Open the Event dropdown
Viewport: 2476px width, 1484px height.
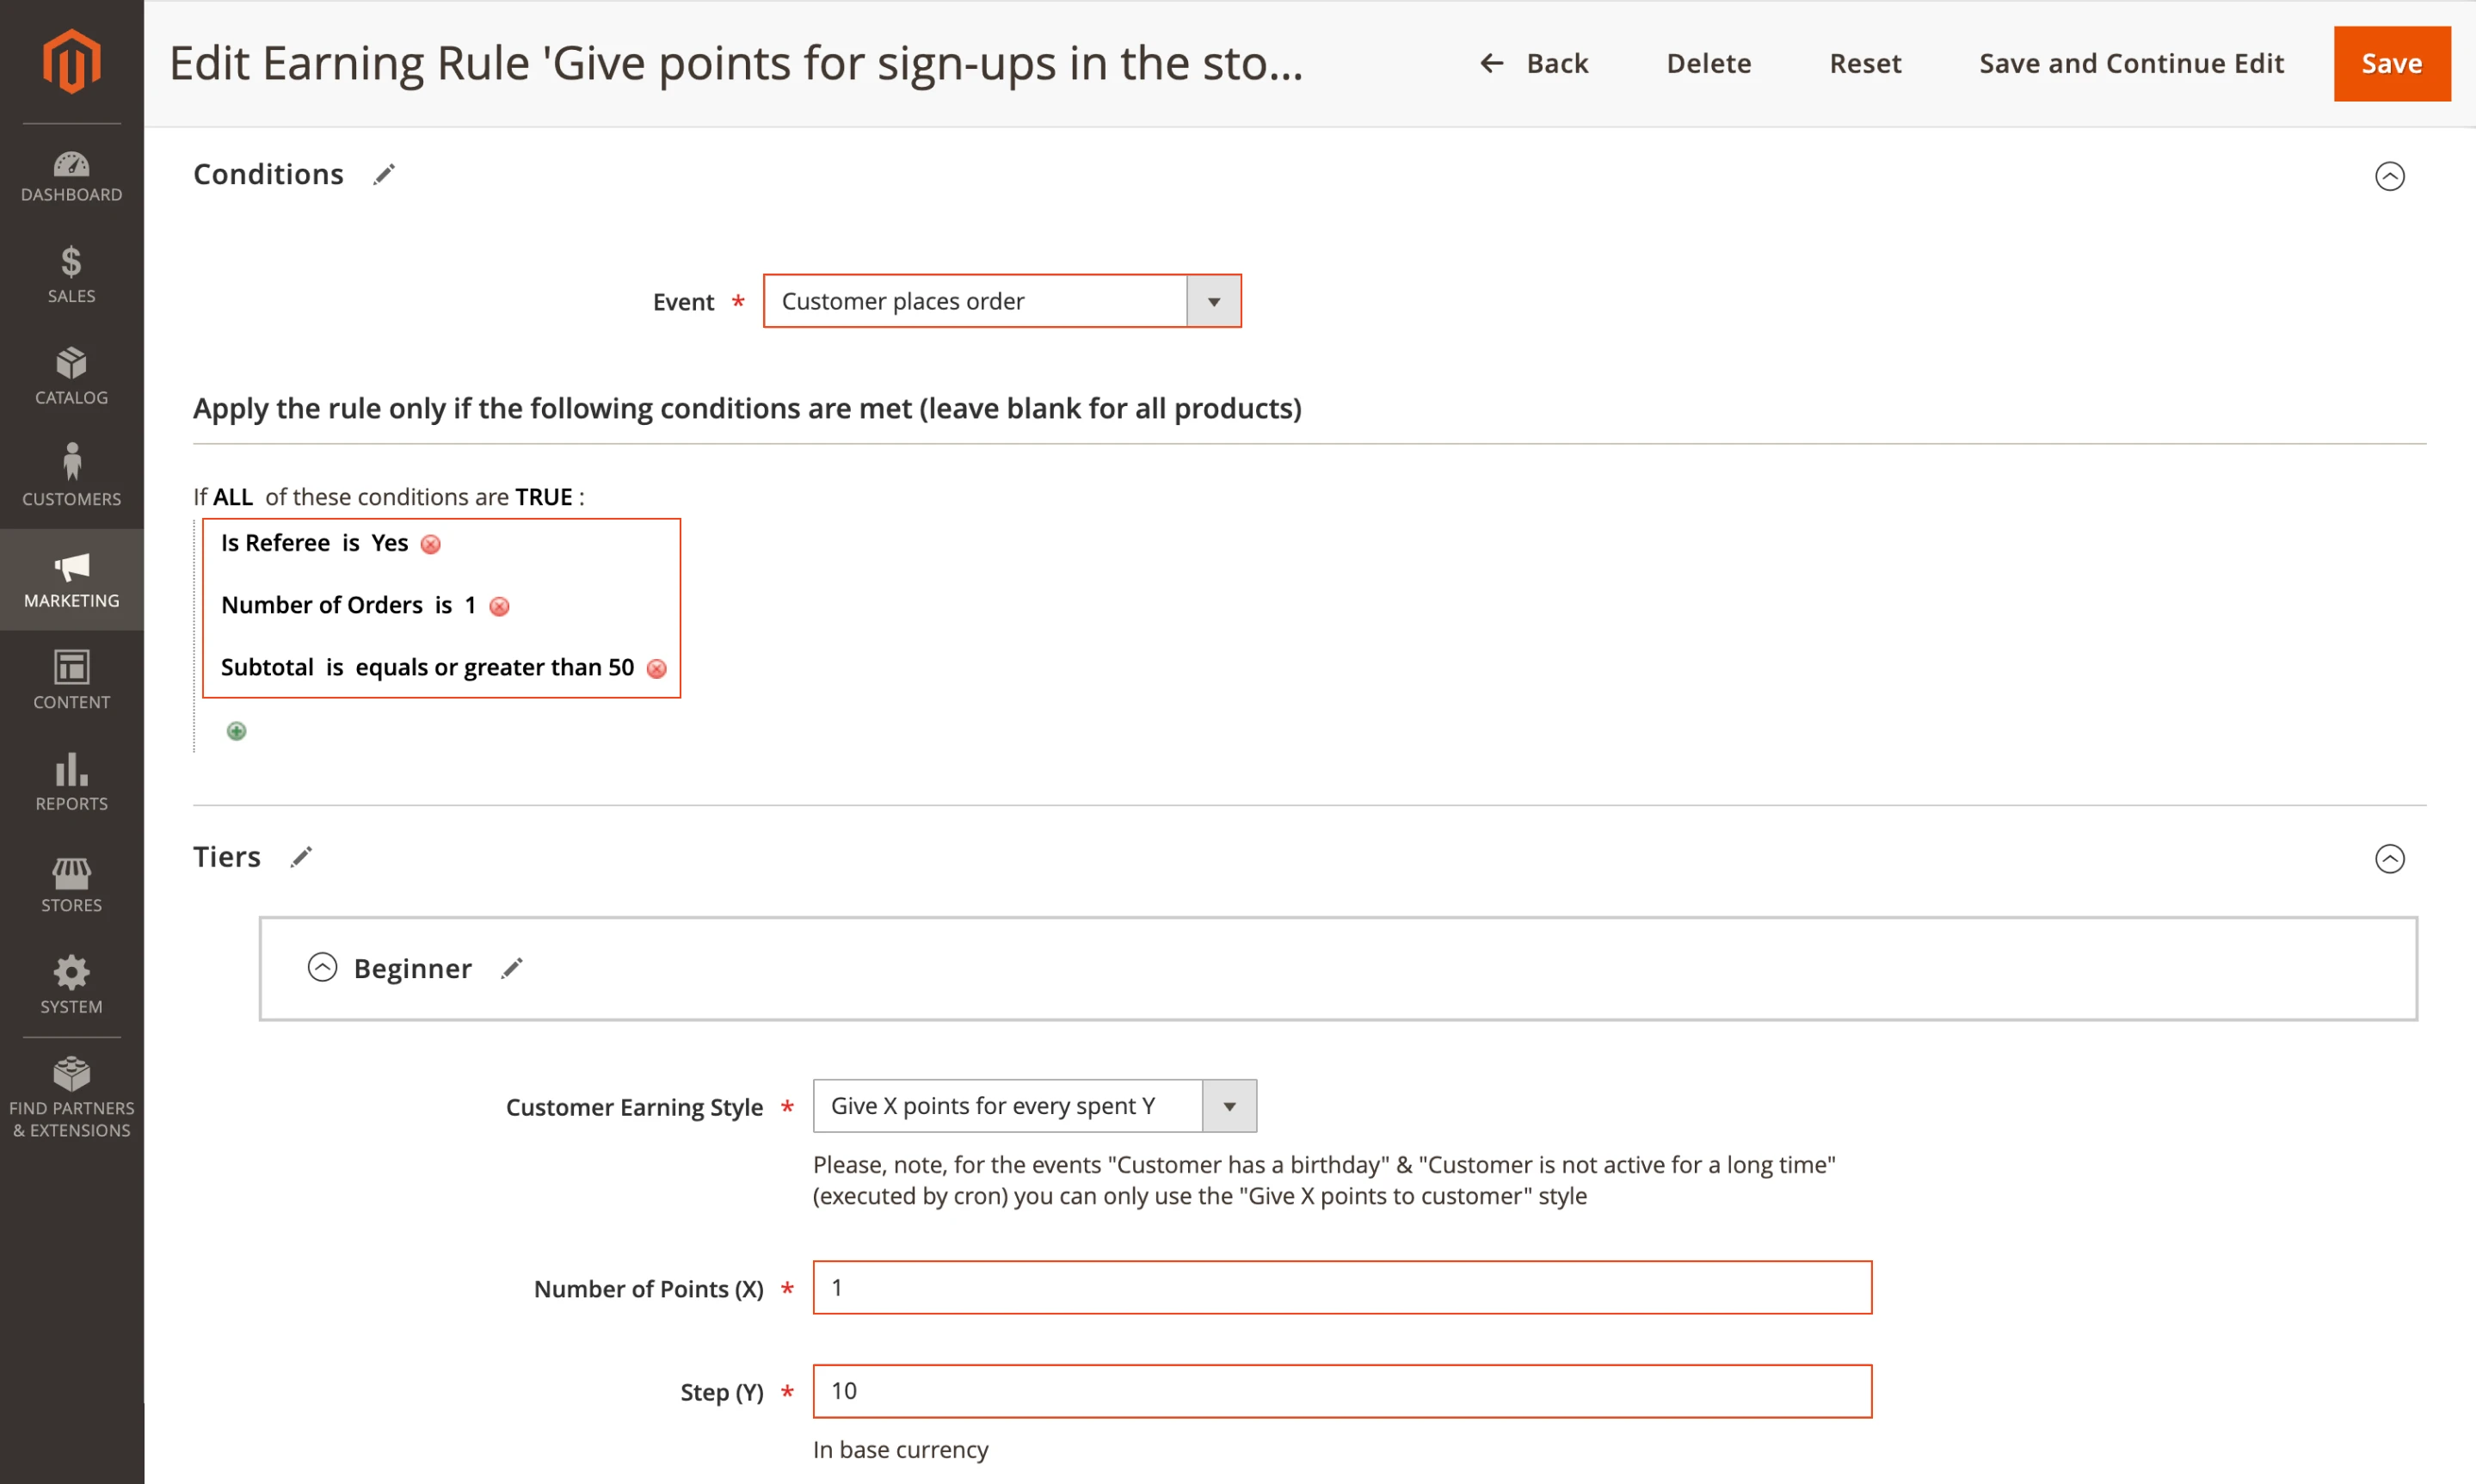point(1213,301)
